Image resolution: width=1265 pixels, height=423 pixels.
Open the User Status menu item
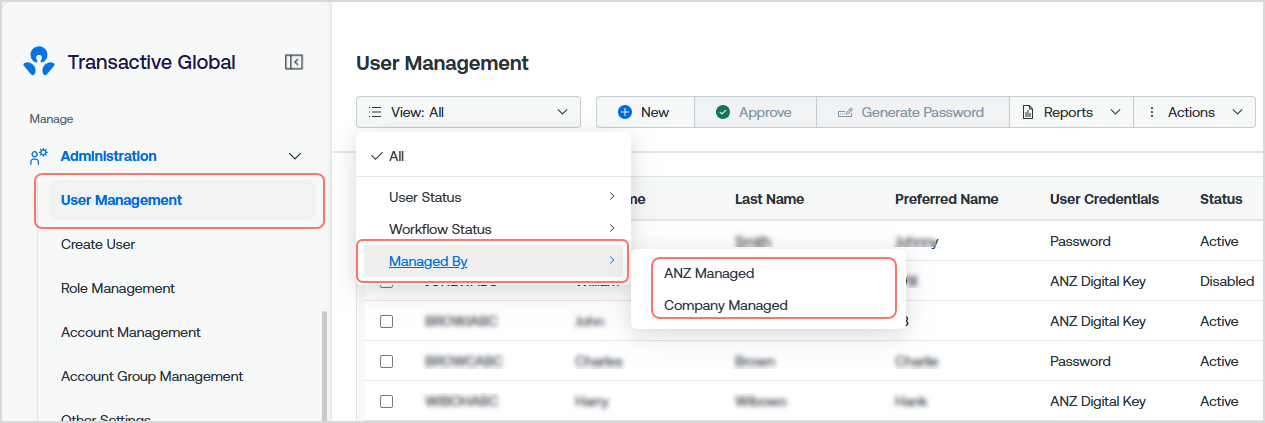click(494, 197)
